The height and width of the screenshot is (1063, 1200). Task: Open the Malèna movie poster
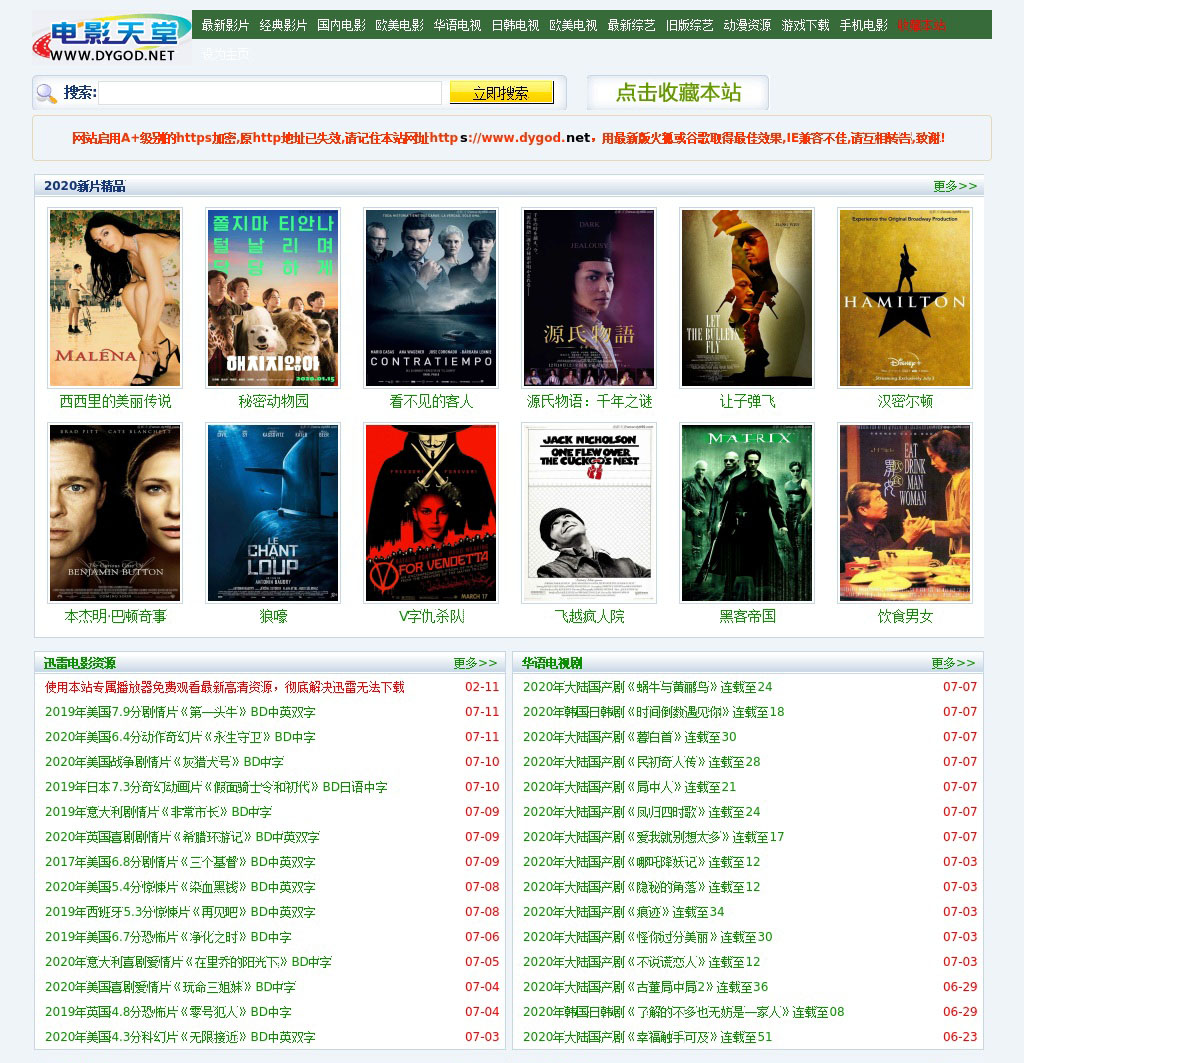[115, 298]
